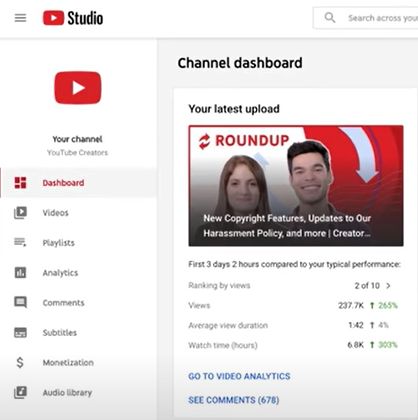This screenshot has height=420, width=418.
Task: Click the 'Watch time (hours)' label
Action: coord(223,345)
